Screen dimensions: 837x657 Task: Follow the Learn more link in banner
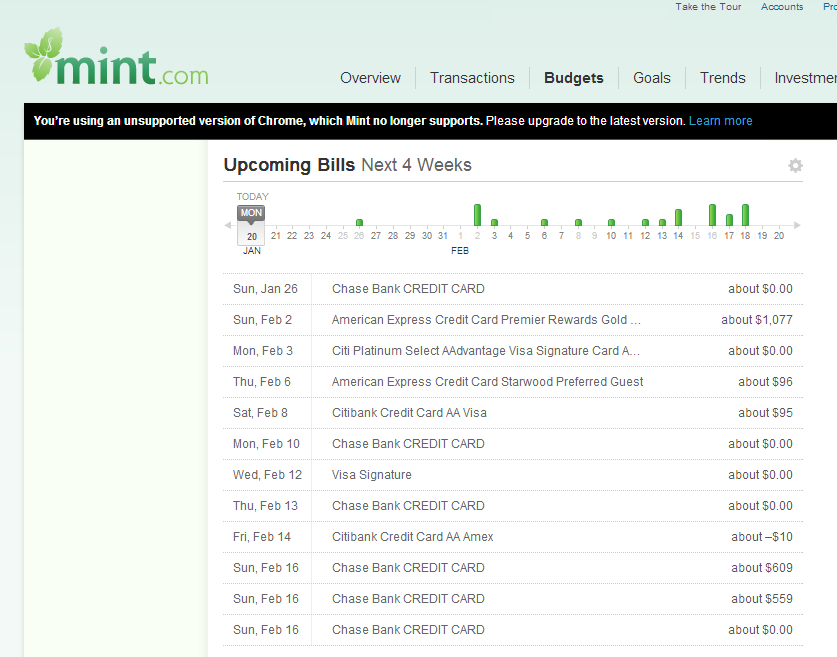(x=721, y=121)
